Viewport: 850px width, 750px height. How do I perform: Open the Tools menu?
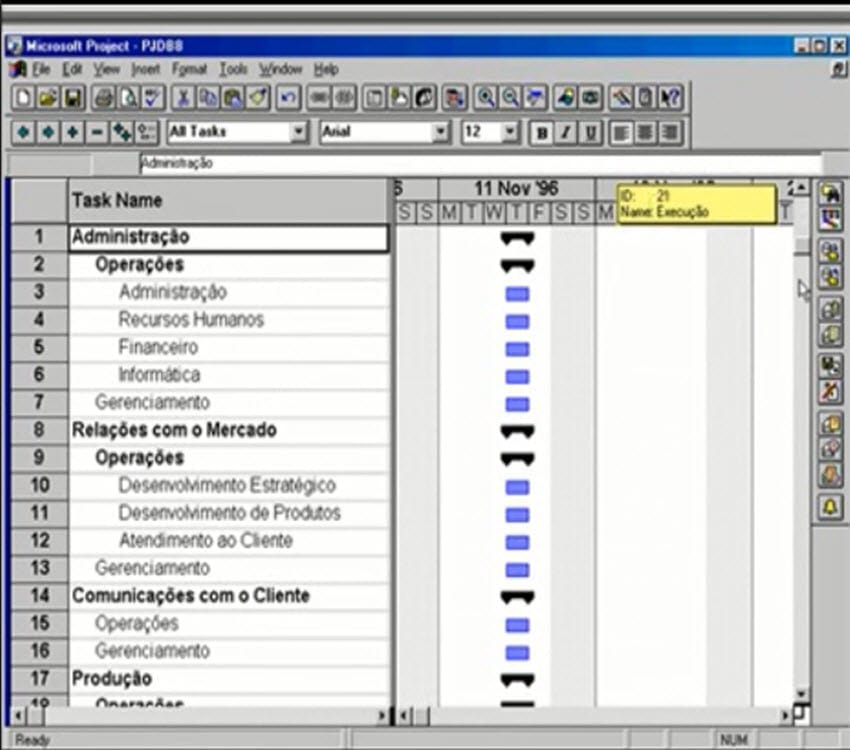tap(233, 70)
